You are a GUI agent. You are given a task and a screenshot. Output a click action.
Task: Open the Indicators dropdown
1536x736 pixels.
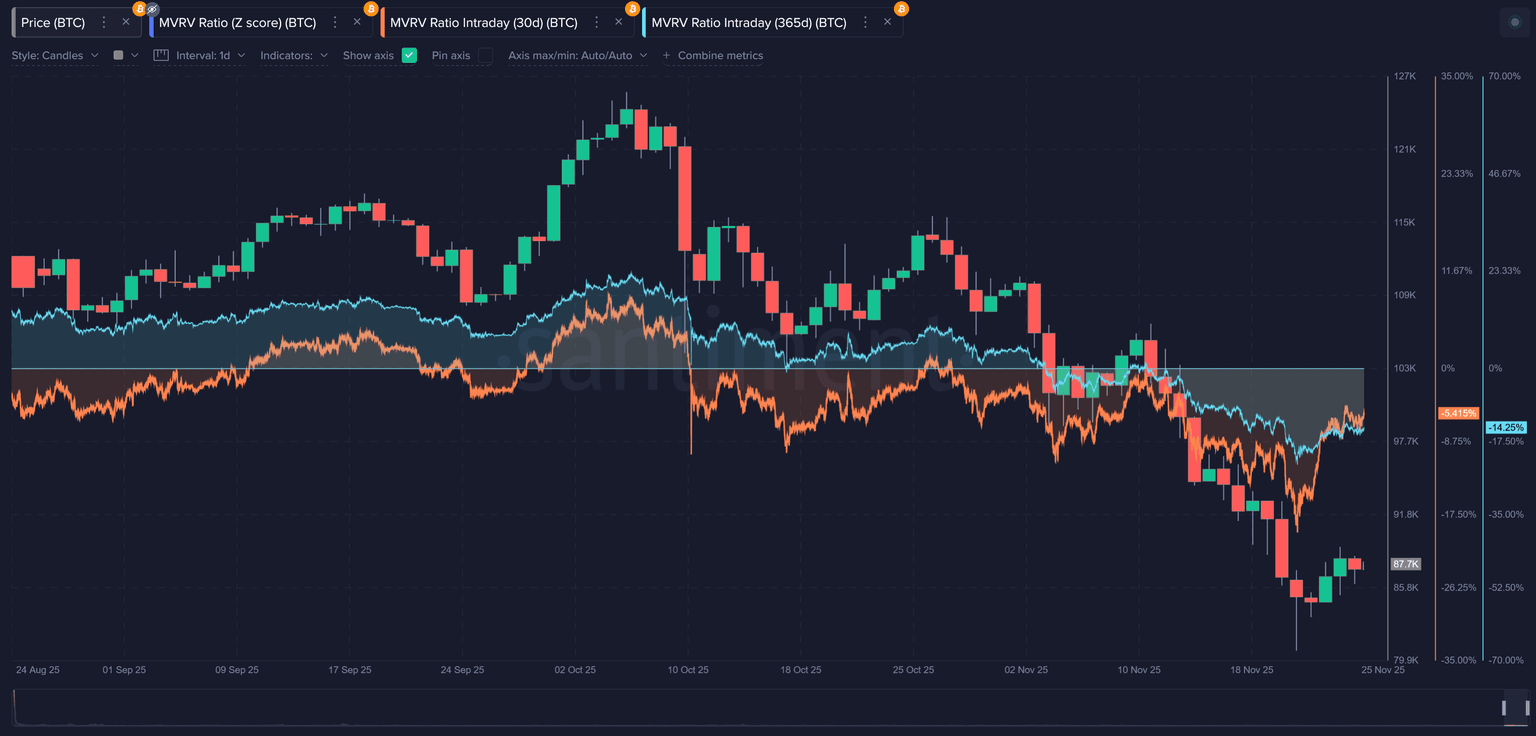(x=294, y=56)
